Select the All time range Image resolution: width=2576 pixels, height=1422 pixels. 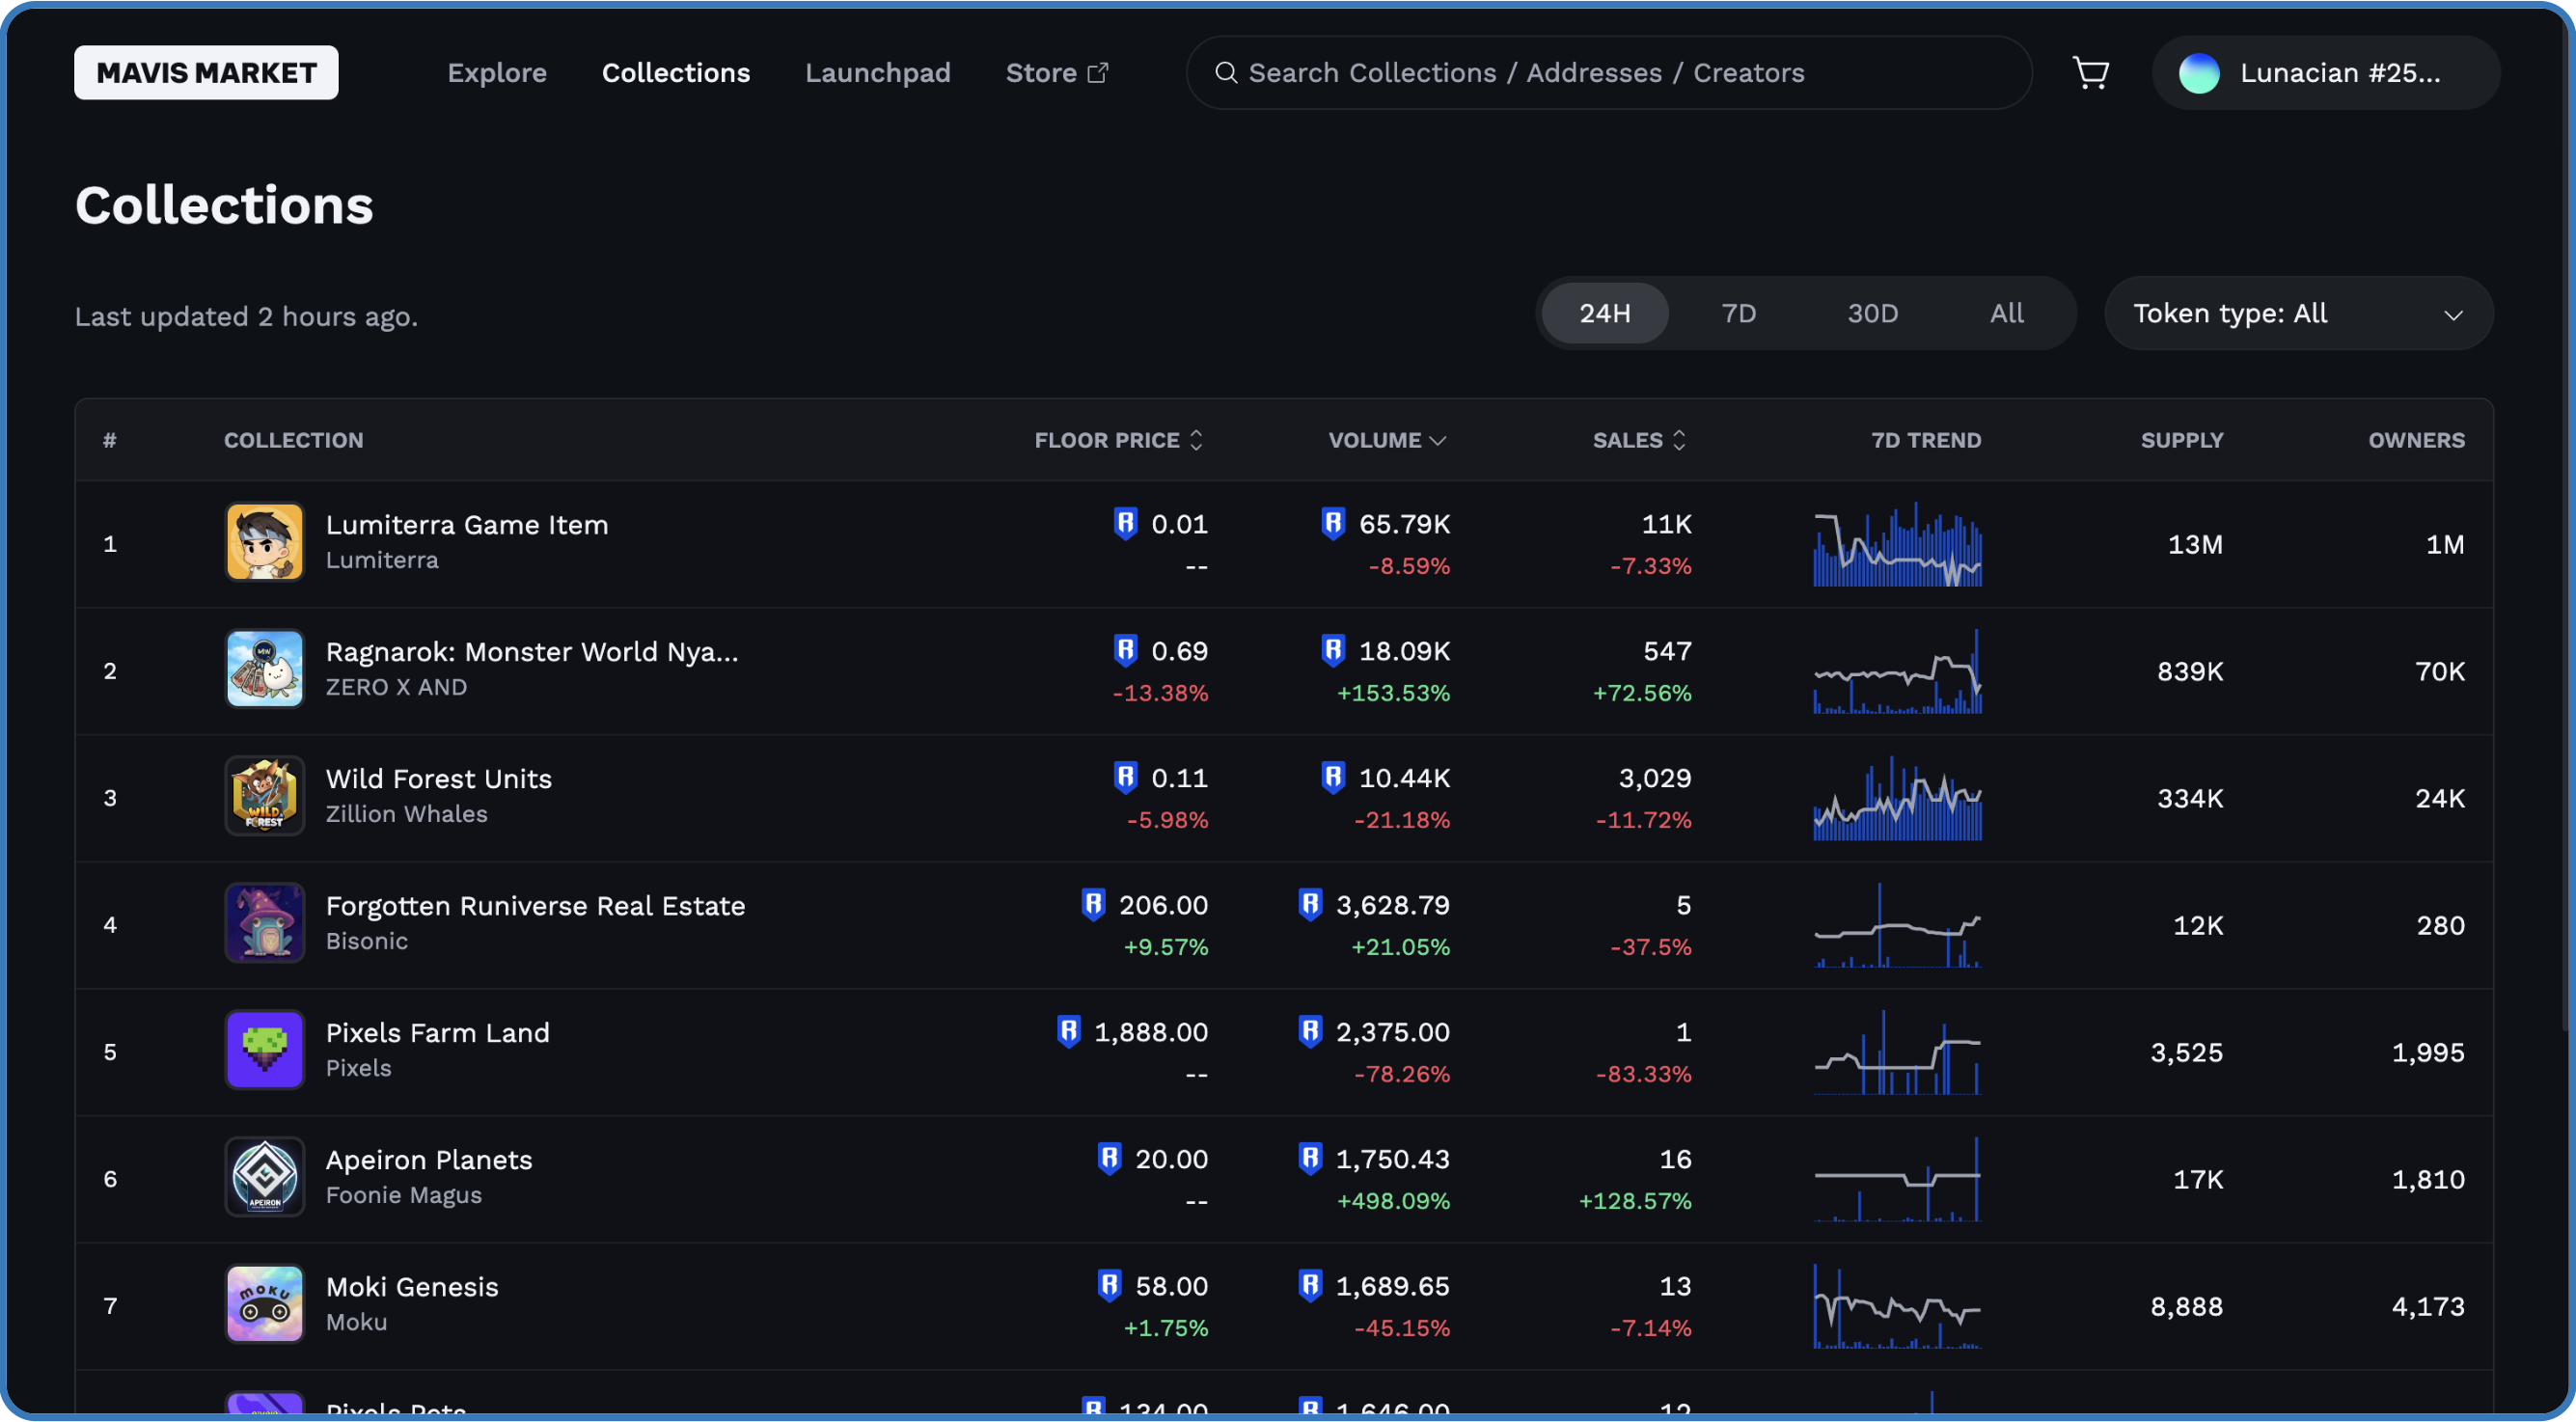[2006, 313]
